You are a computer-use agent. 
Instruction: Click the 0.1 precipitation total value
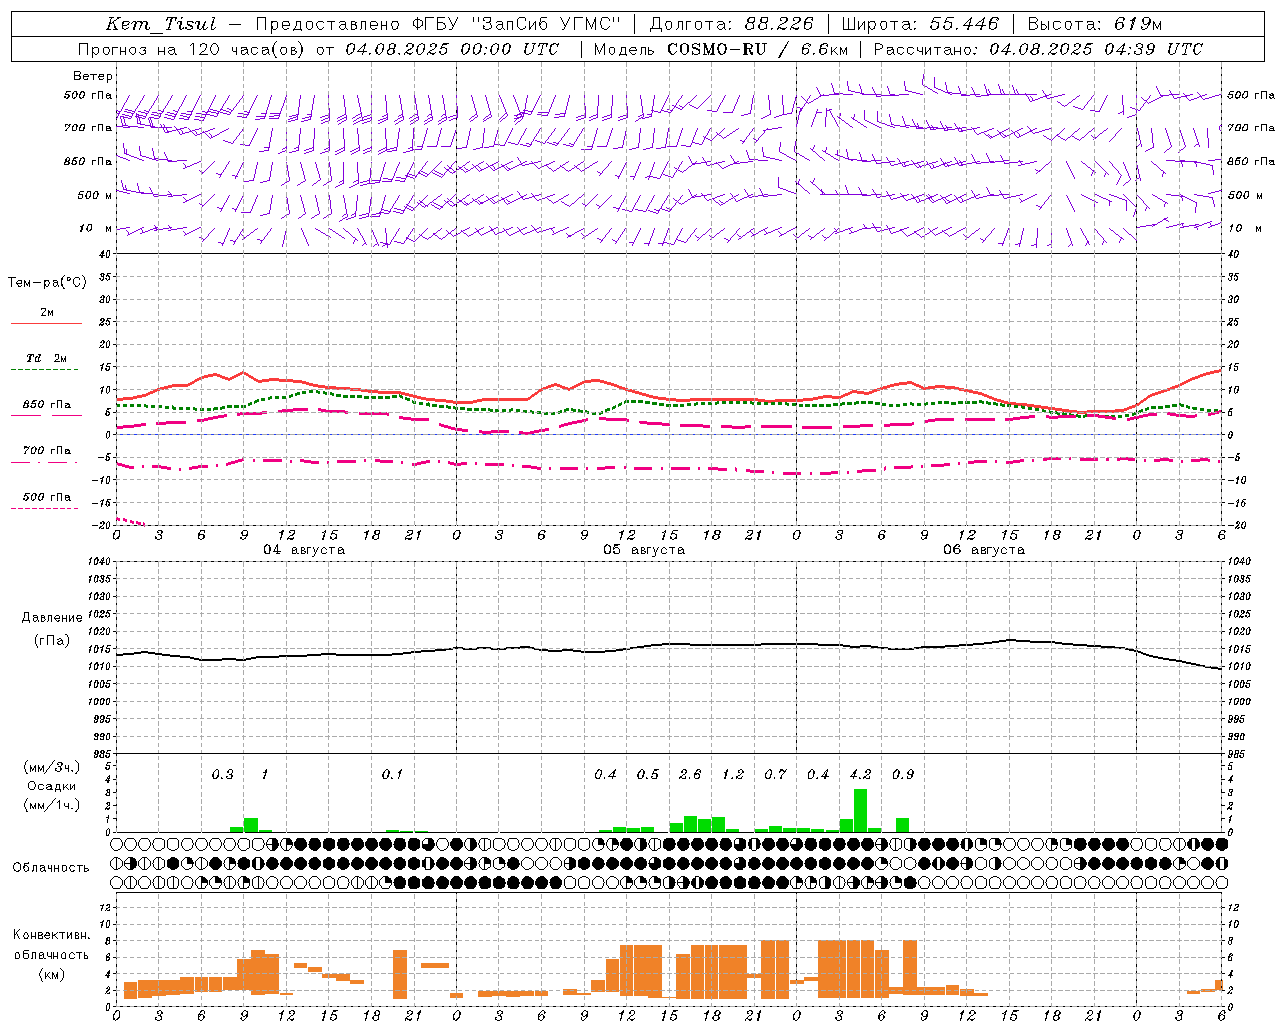coord(392,775)
